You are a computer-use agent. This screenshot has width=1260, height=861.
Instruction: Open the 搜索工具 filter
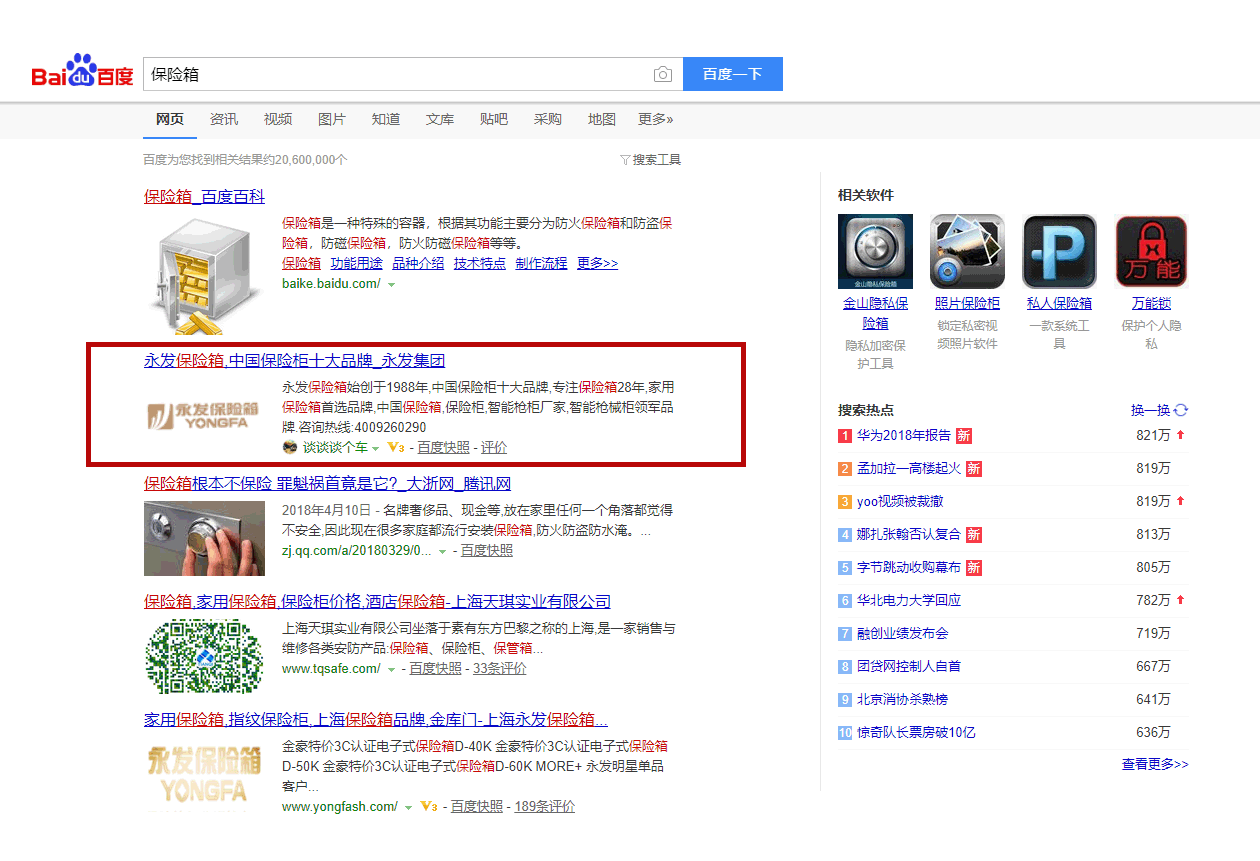click(x=650, y=160)
